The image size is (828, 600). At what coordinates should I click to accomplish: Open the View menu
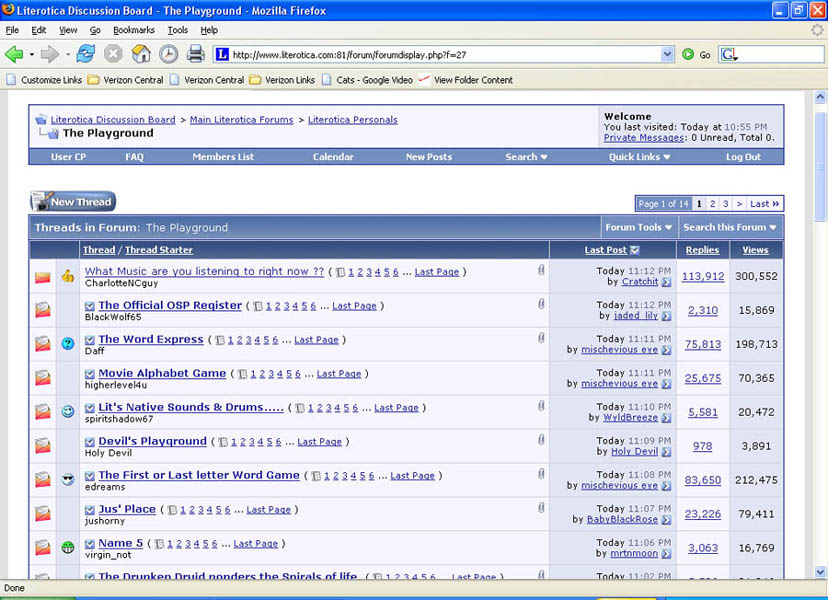pyautogui.click(x=68, y=30)
